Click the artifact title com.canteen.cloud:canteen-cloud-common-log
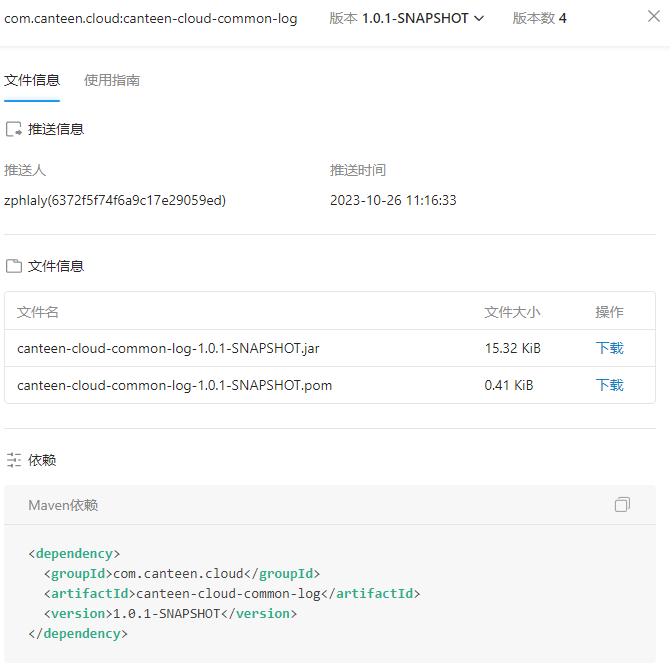The height and width of the screenshot is (665, 670). (x=150, y=19)
